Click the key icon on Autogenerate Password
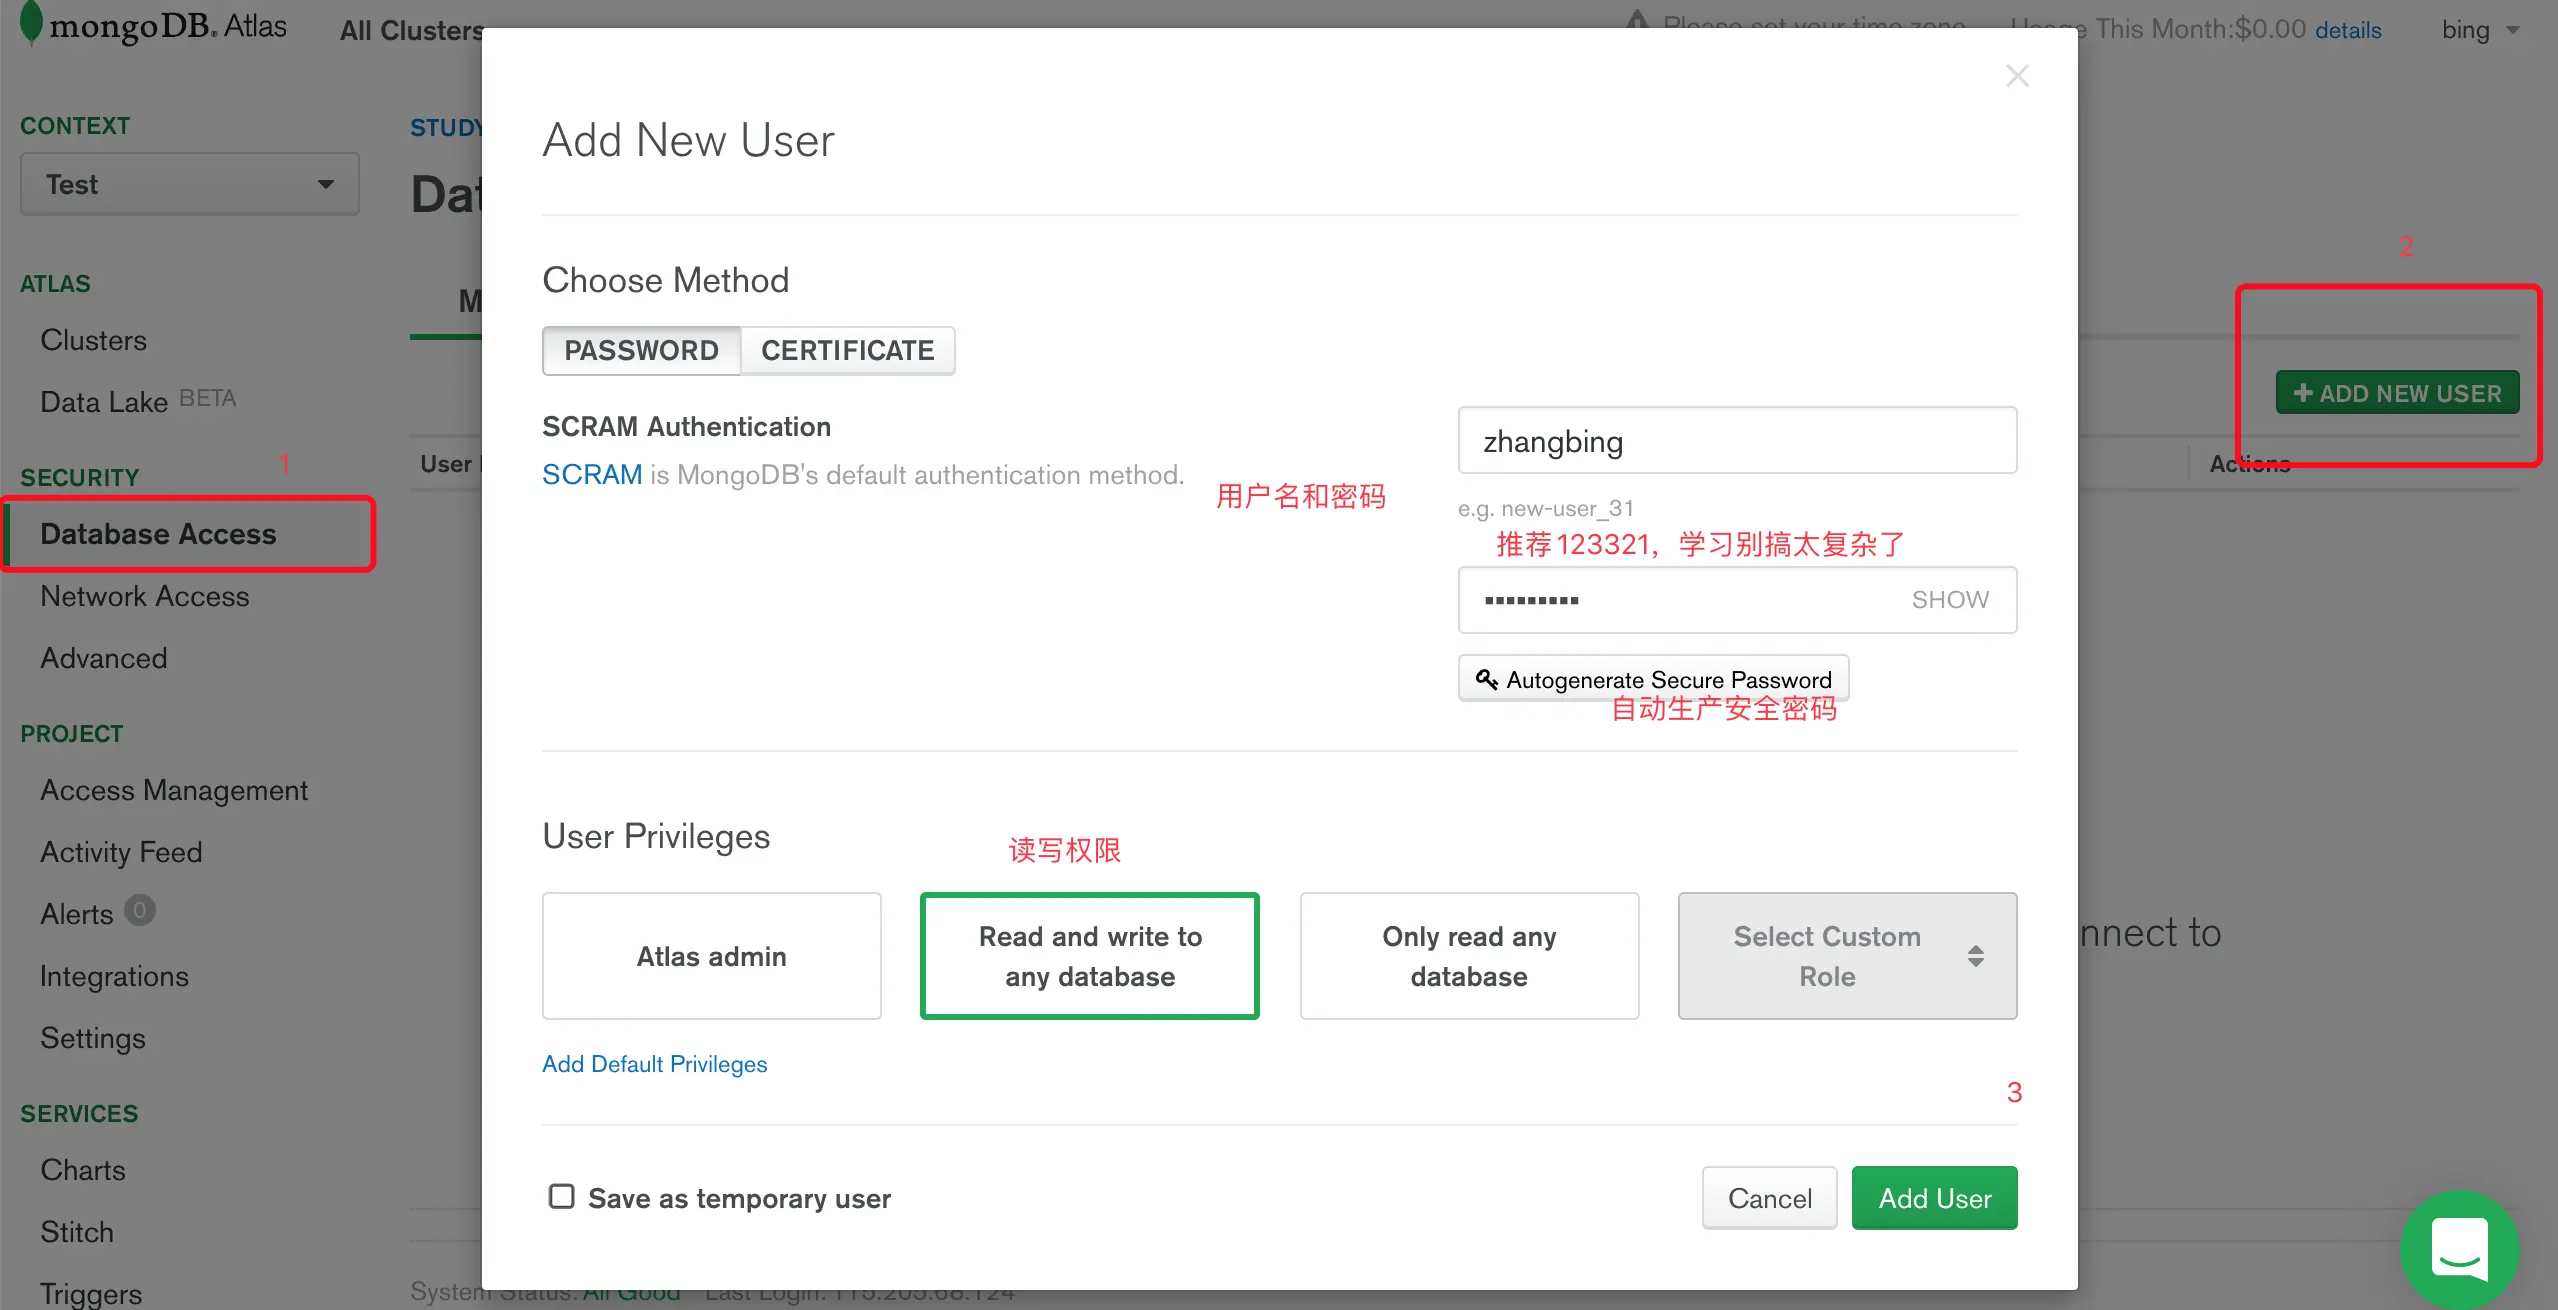The height and width of the screenshot is (1310, 2558). click(x=1486, y=679)
